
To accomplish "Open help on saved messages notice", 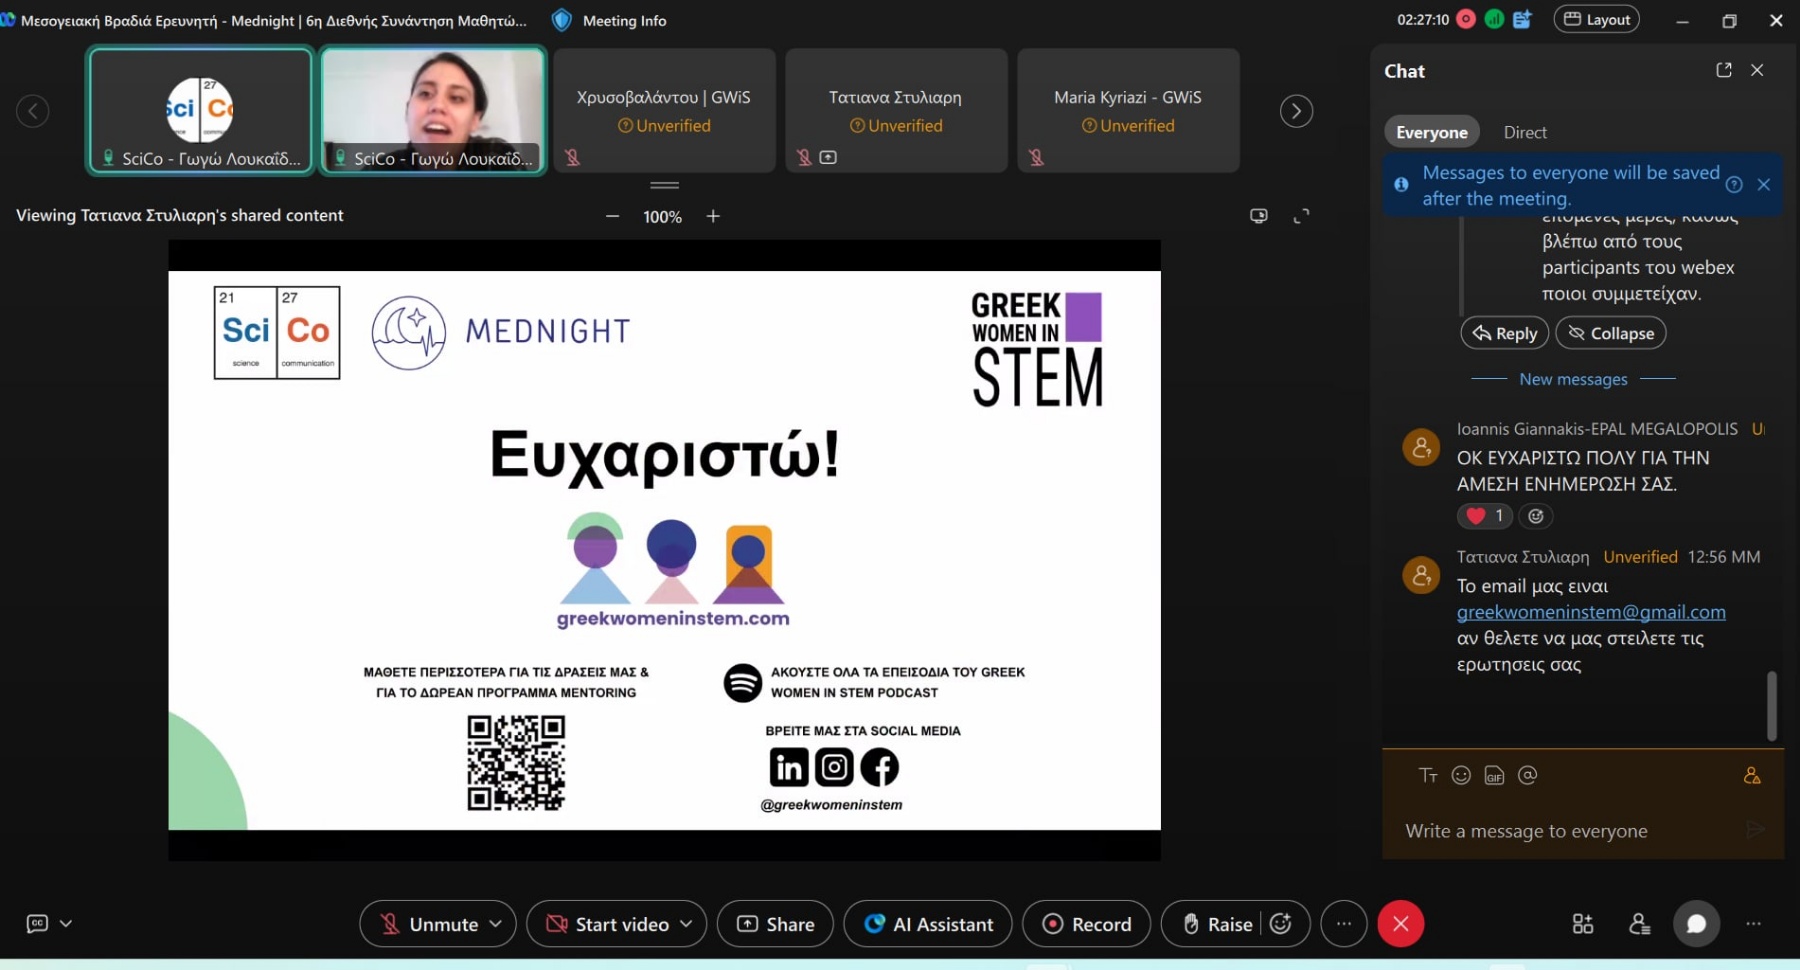I will tap(1734, 184).
